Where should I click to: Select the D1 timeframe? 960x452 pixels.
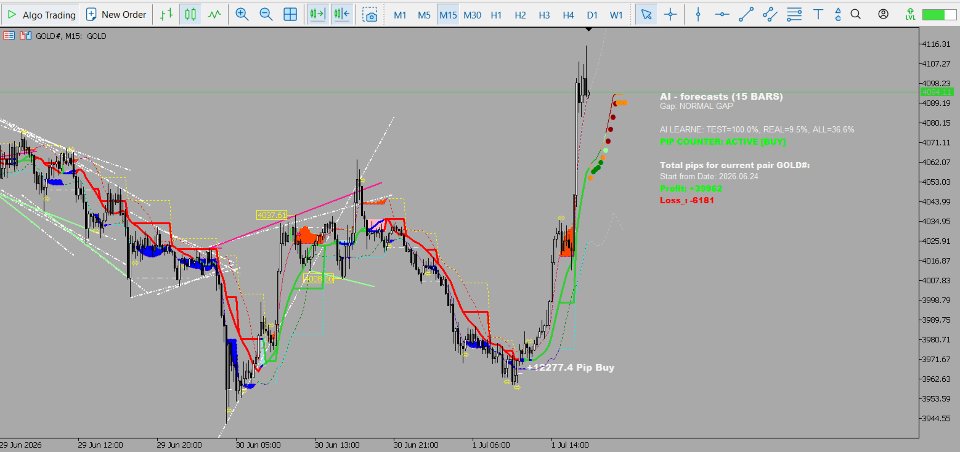click(x=592, y=15)
